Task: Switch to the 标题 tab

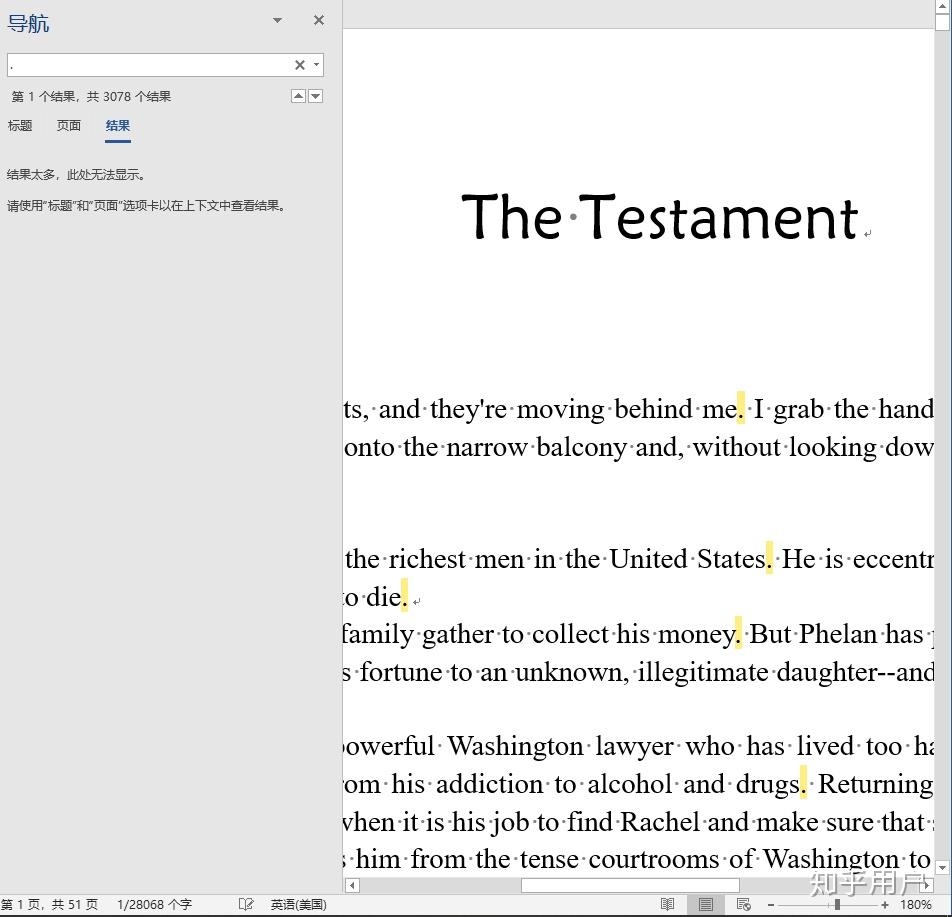Action: click(x=20, y=126)
